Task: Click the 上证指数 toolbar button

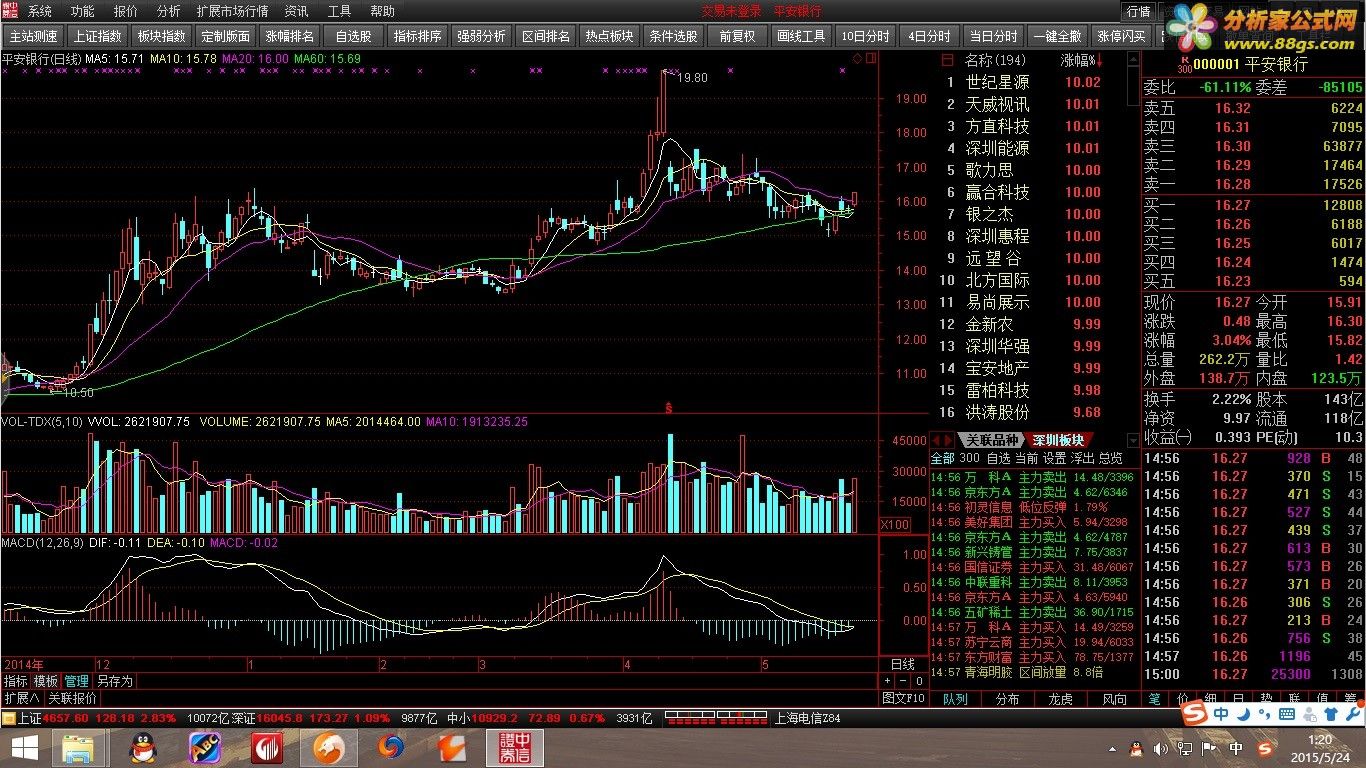Action: coord(98,35)
